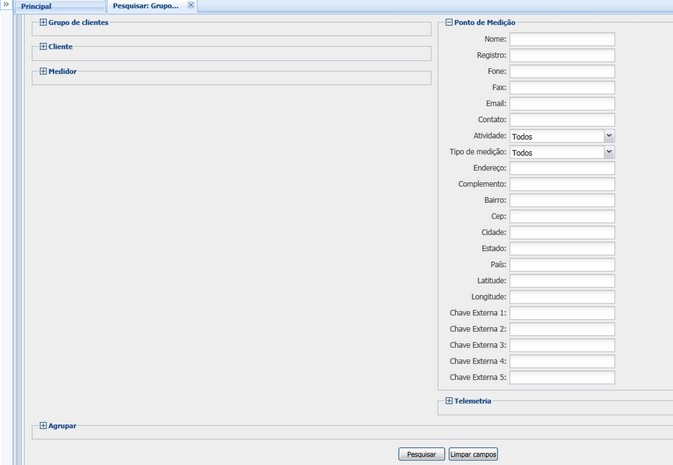The height and width of the screenshot is (465, 673).
Task: Expand the collapsed sidebar with double arrow
Action: point(6,5)
